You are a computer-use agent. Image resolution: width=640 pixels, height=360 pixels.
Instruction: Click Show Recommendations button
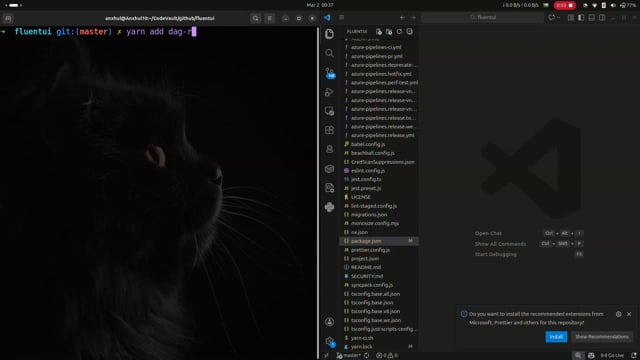click(x=602, y=337)
